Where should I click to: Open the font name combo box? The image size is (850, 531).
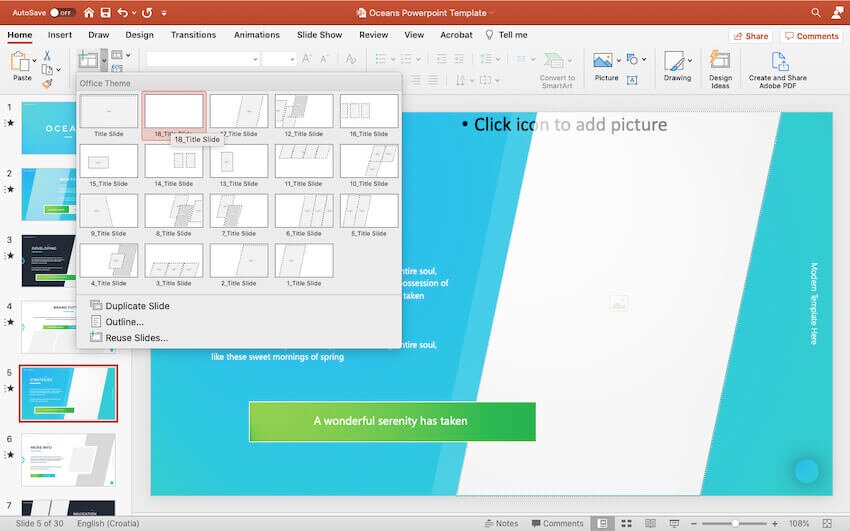pyautogui.click(x=200, y=59)
